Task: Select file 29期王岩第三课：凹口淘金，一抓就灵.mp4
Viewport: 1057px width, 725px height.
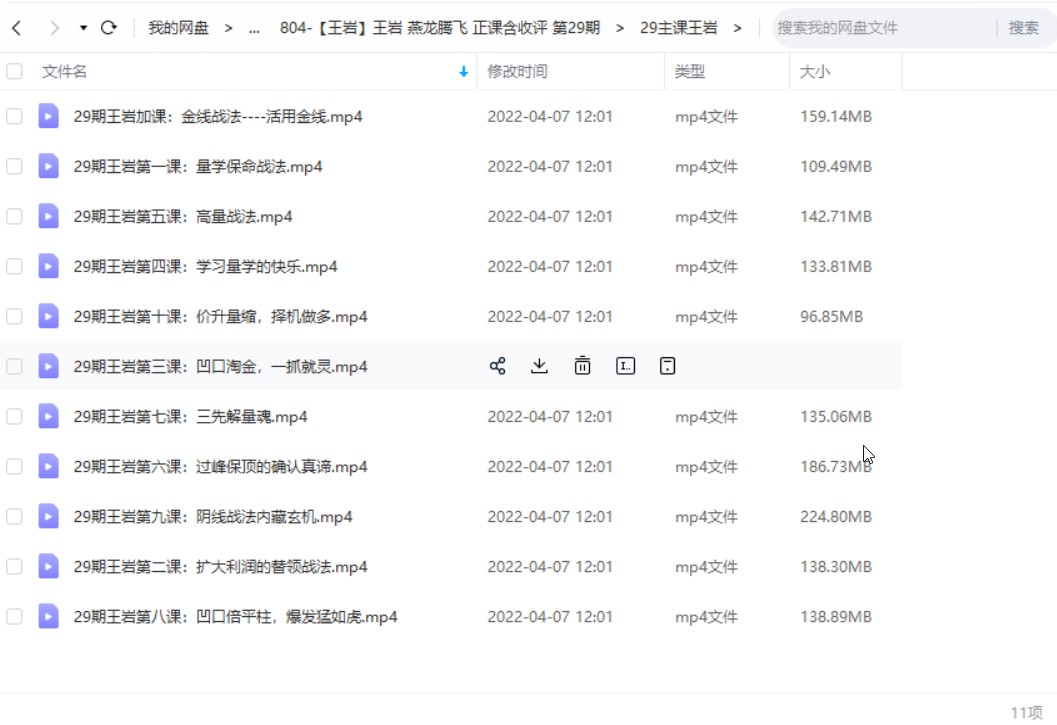Action: [220, 366]
